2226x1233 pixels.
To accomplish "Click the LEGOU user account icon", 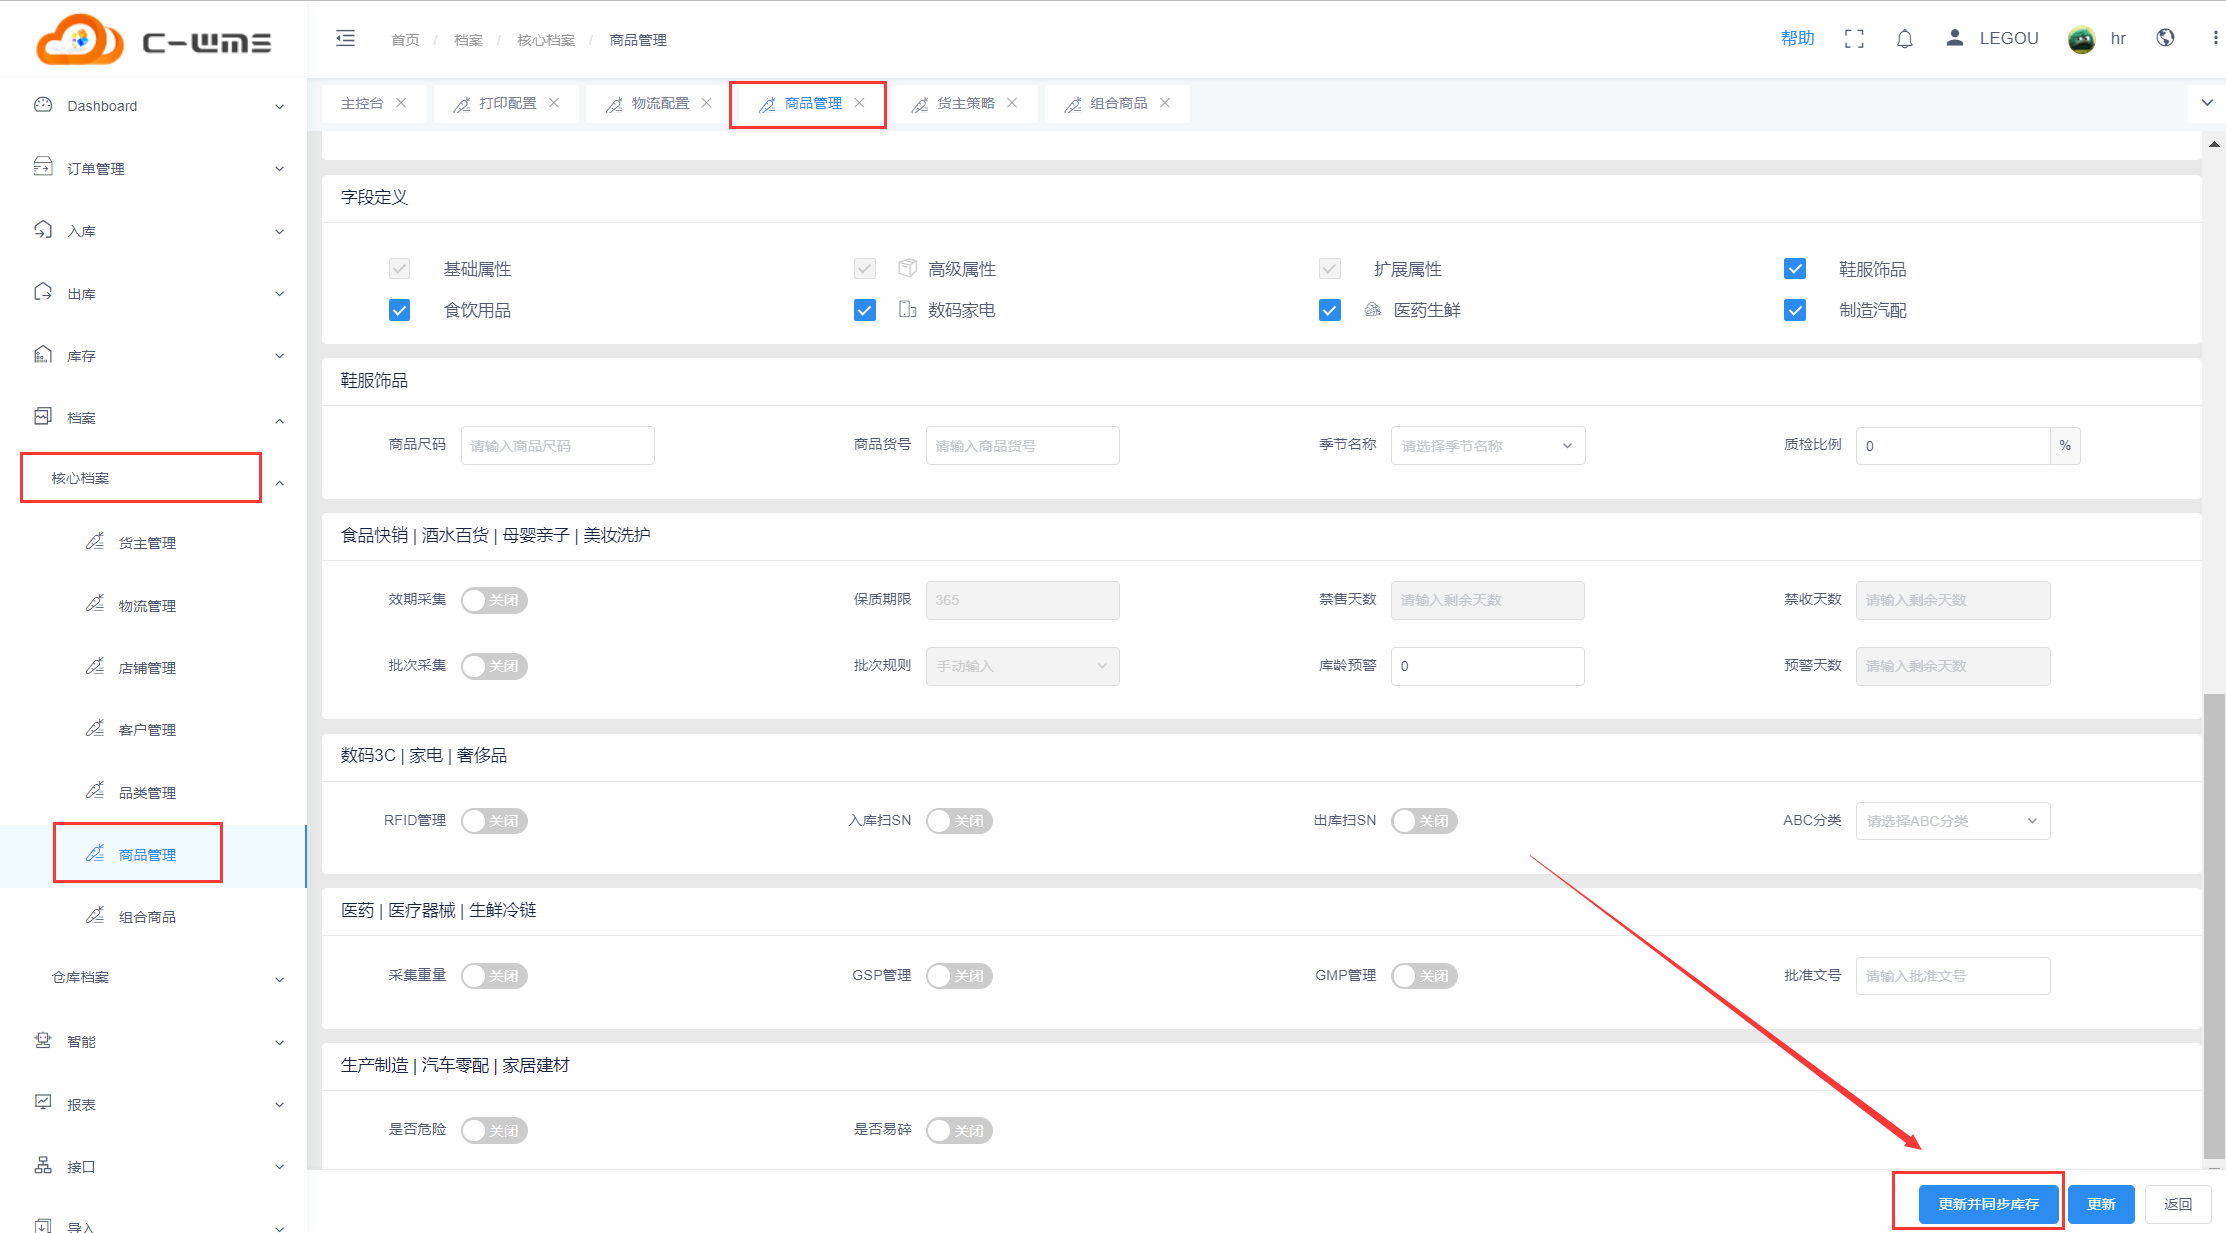I will pyautogui.click(x=1954, y=38).
